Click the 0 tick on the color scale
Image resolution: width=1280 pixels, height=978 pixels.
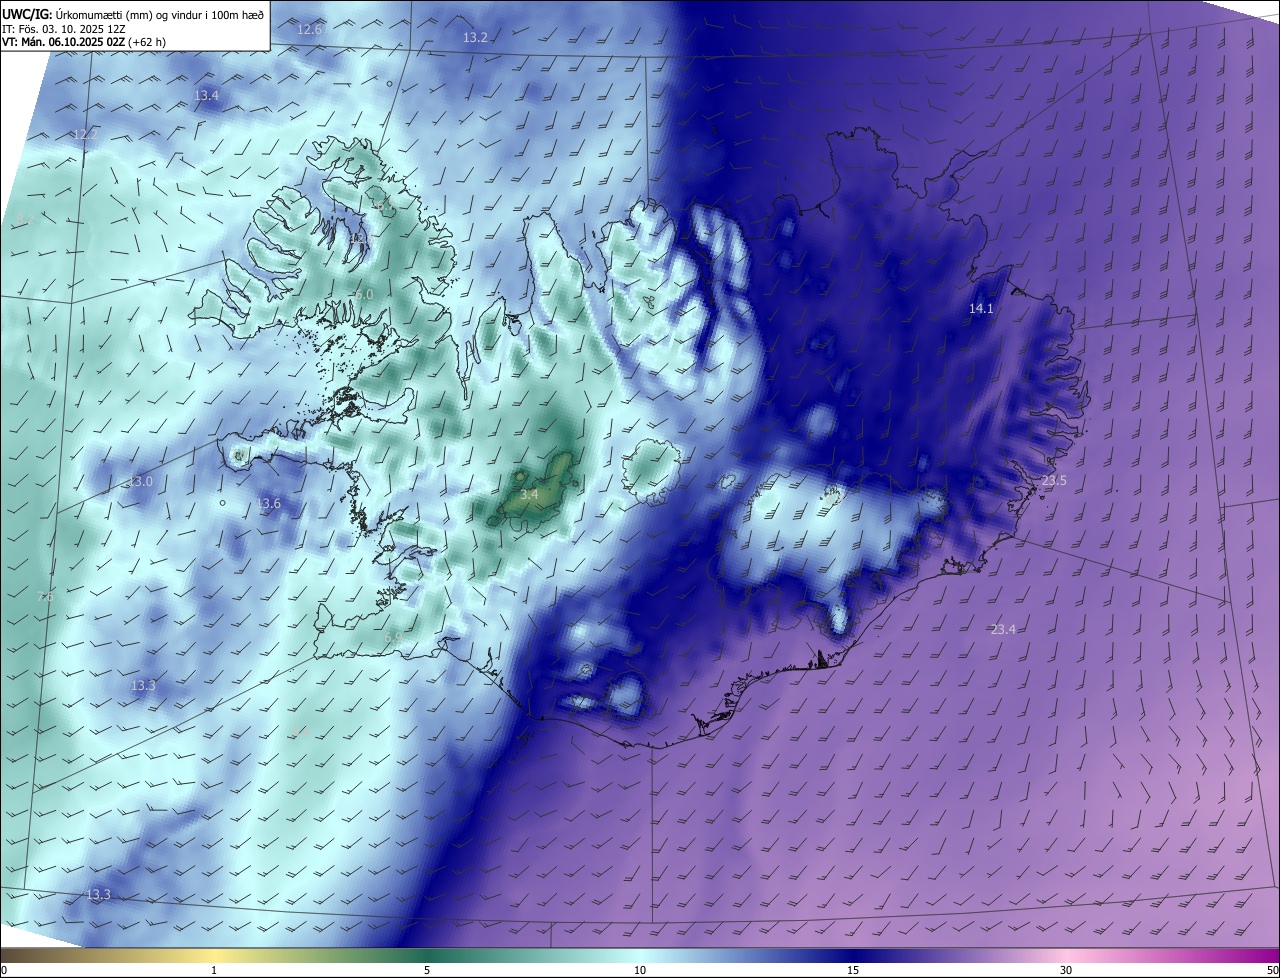[4, 970]
